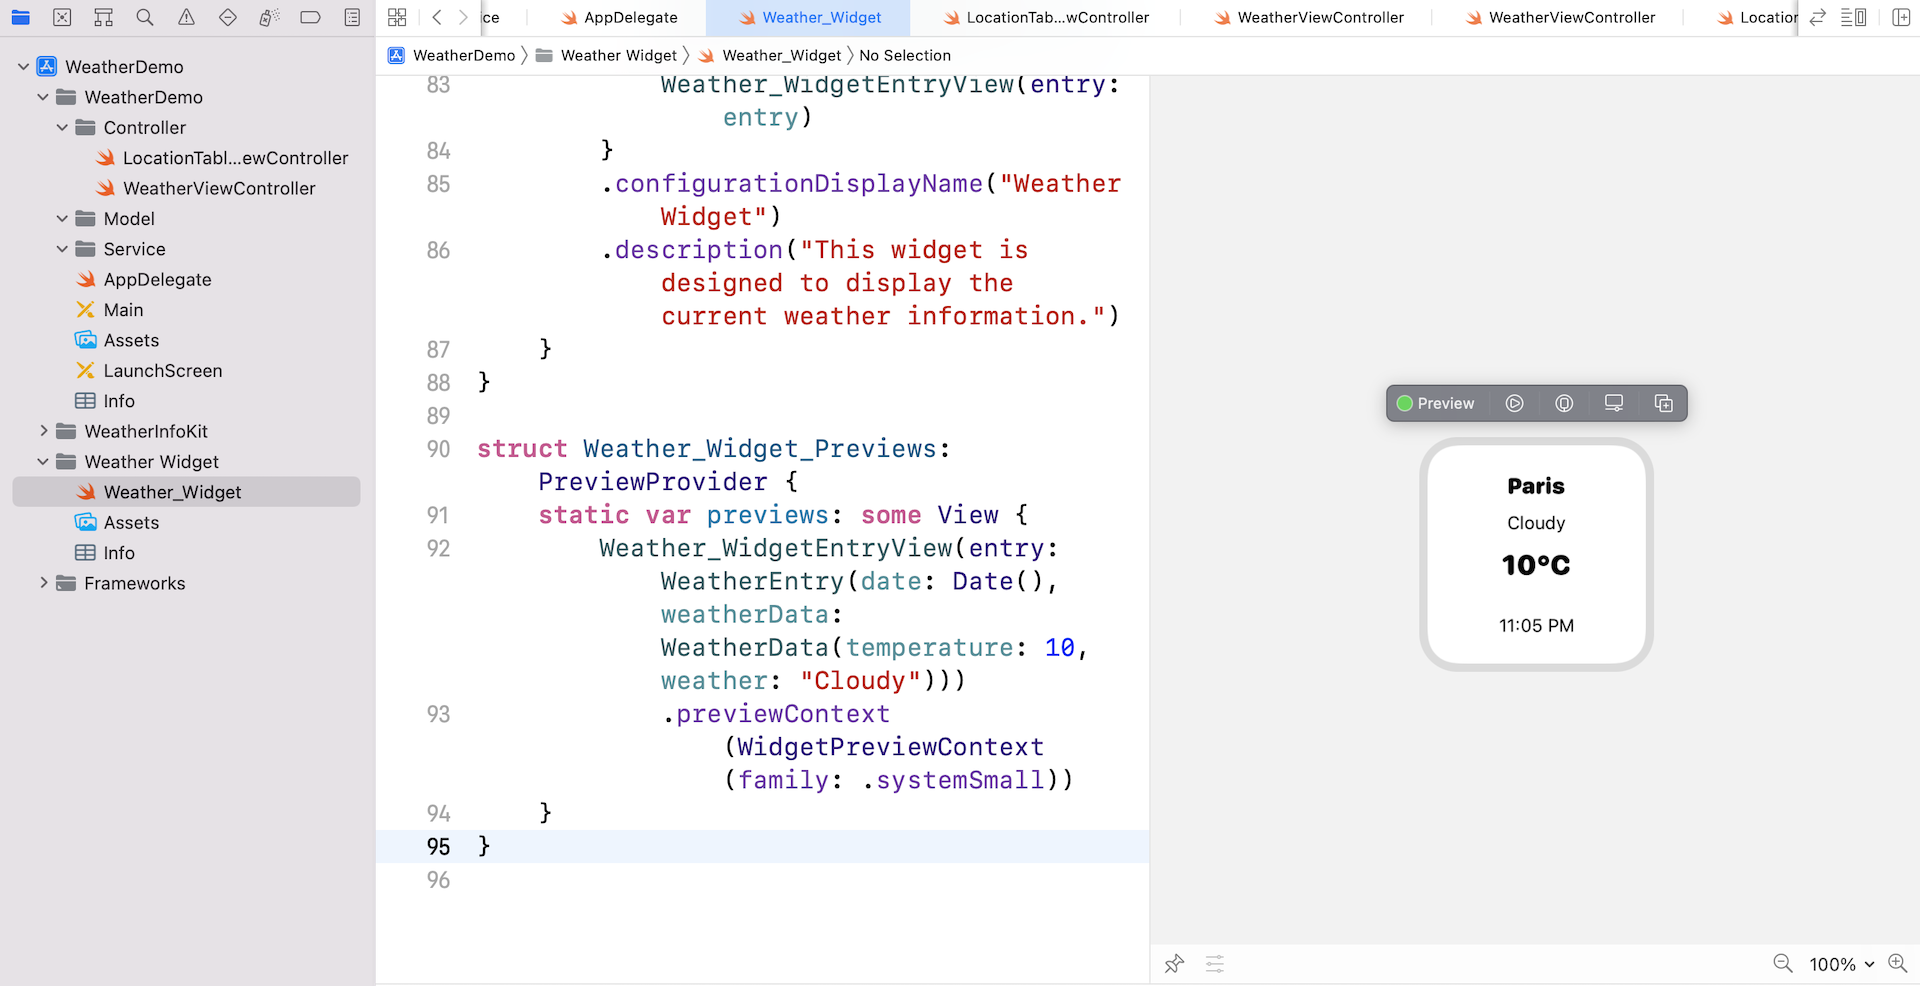
Task: Collapse the Controller folder
Action: (62, 128)
